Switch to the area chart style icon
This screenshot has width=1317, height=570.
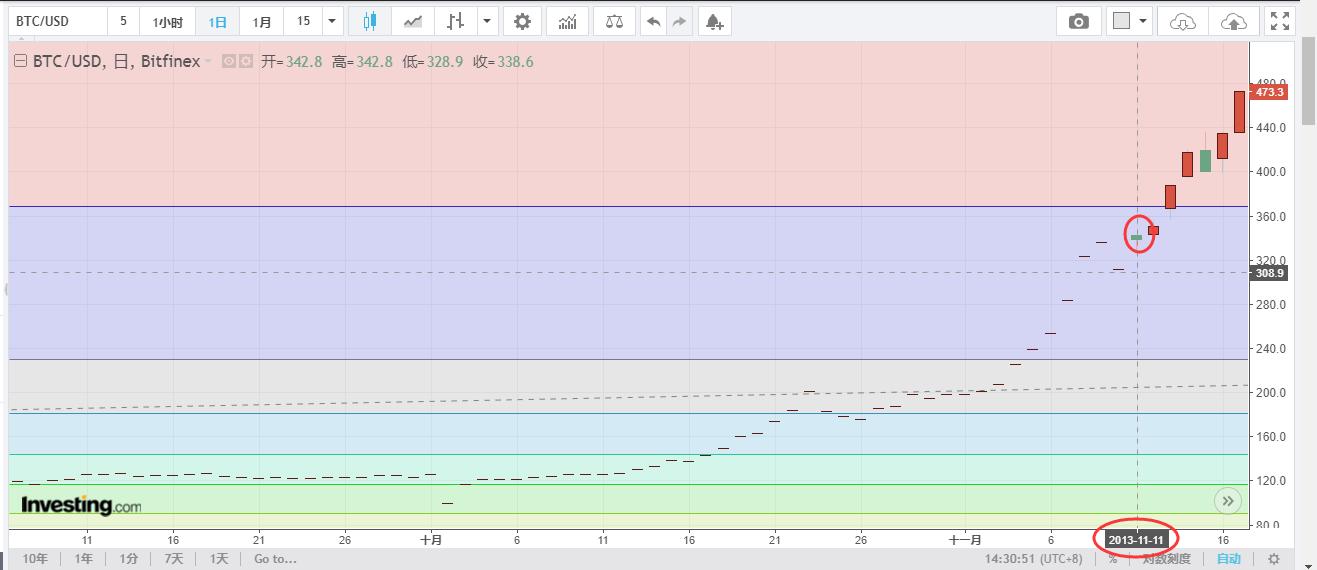click(x=412, y=21)
